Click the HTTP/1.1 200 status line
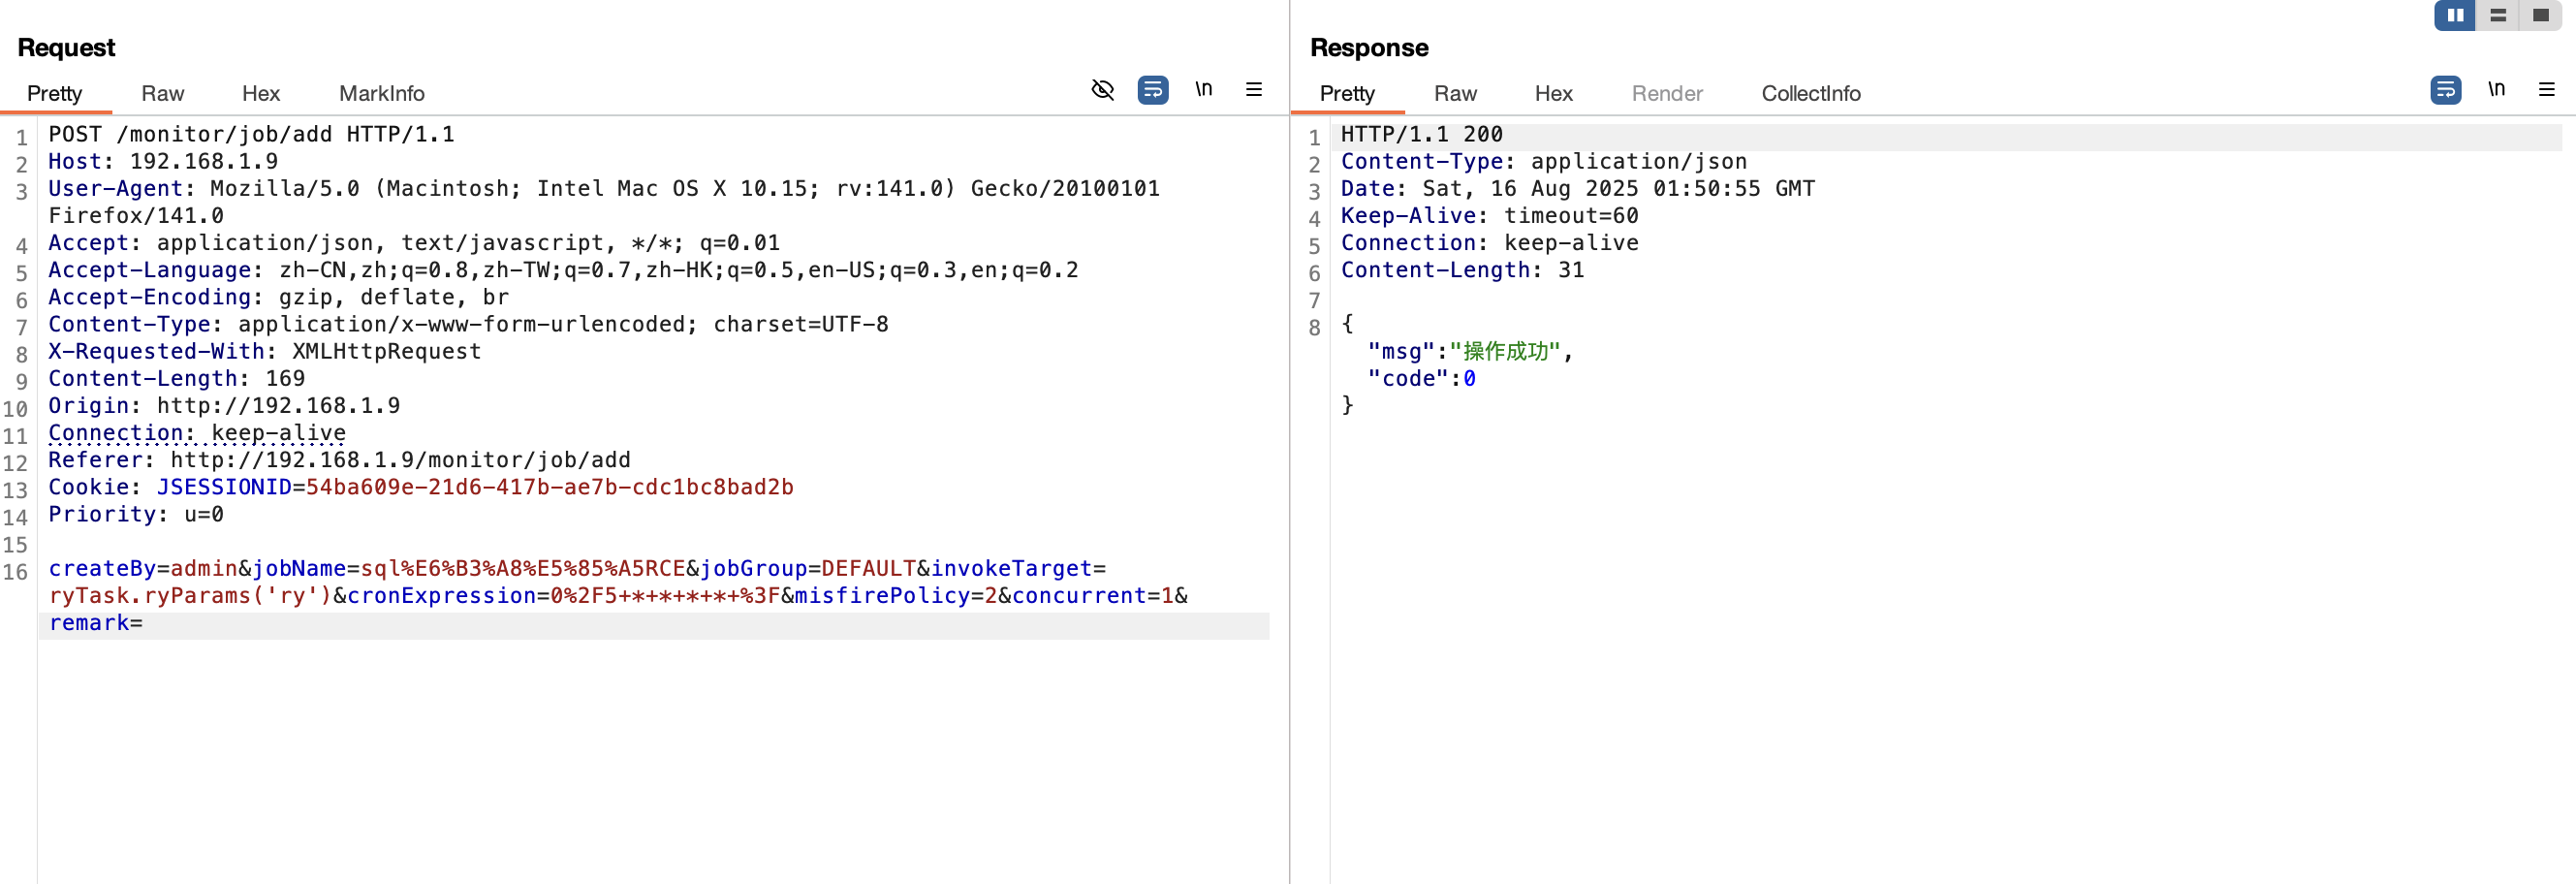 tap(1421, 134)
